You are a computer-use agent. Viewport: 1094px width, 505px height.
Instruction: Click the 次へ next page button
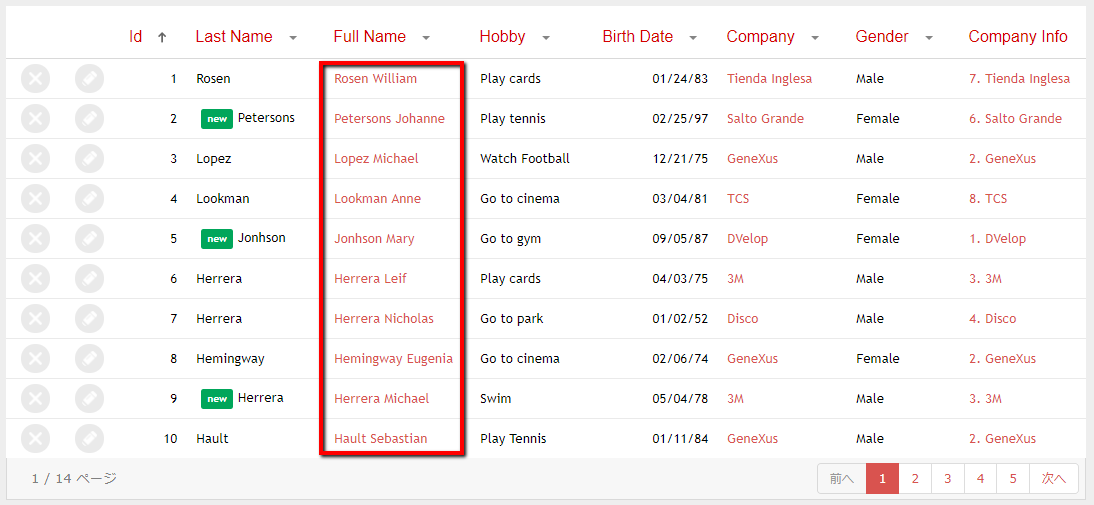1054,479
